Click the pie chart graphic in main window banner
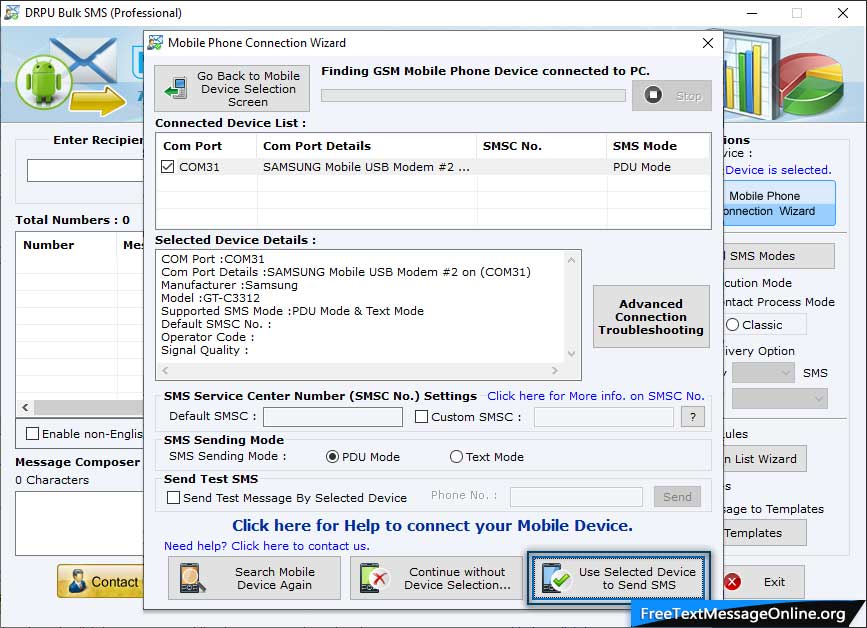867x628 pixels. 812,83
